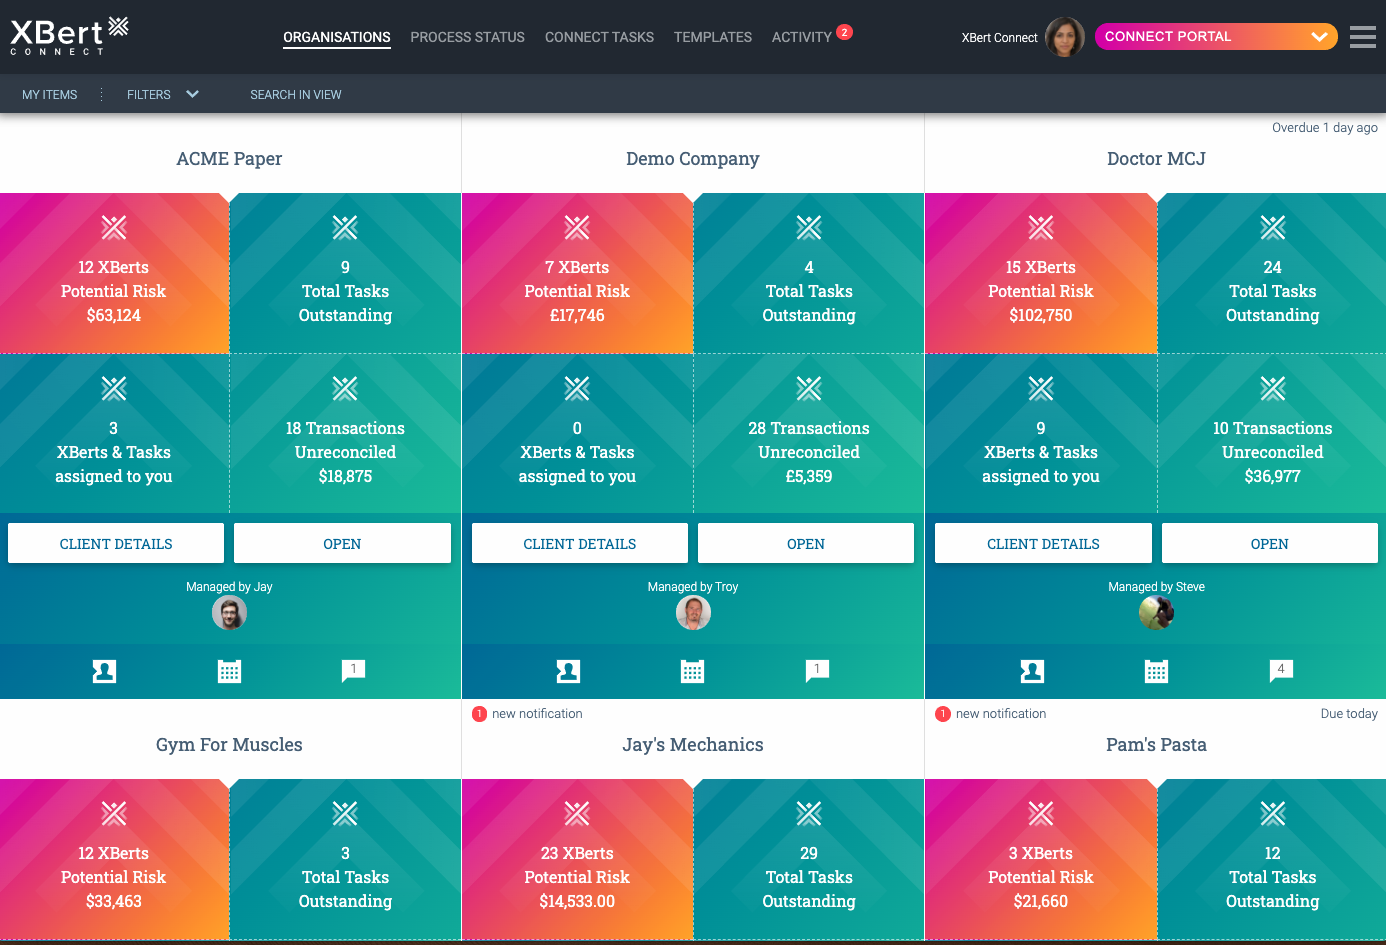This screenshot has height=945, width=1386.
Task: Click Demo Company £17,746 Potential Risk text
Action: (x=577, y=291)
